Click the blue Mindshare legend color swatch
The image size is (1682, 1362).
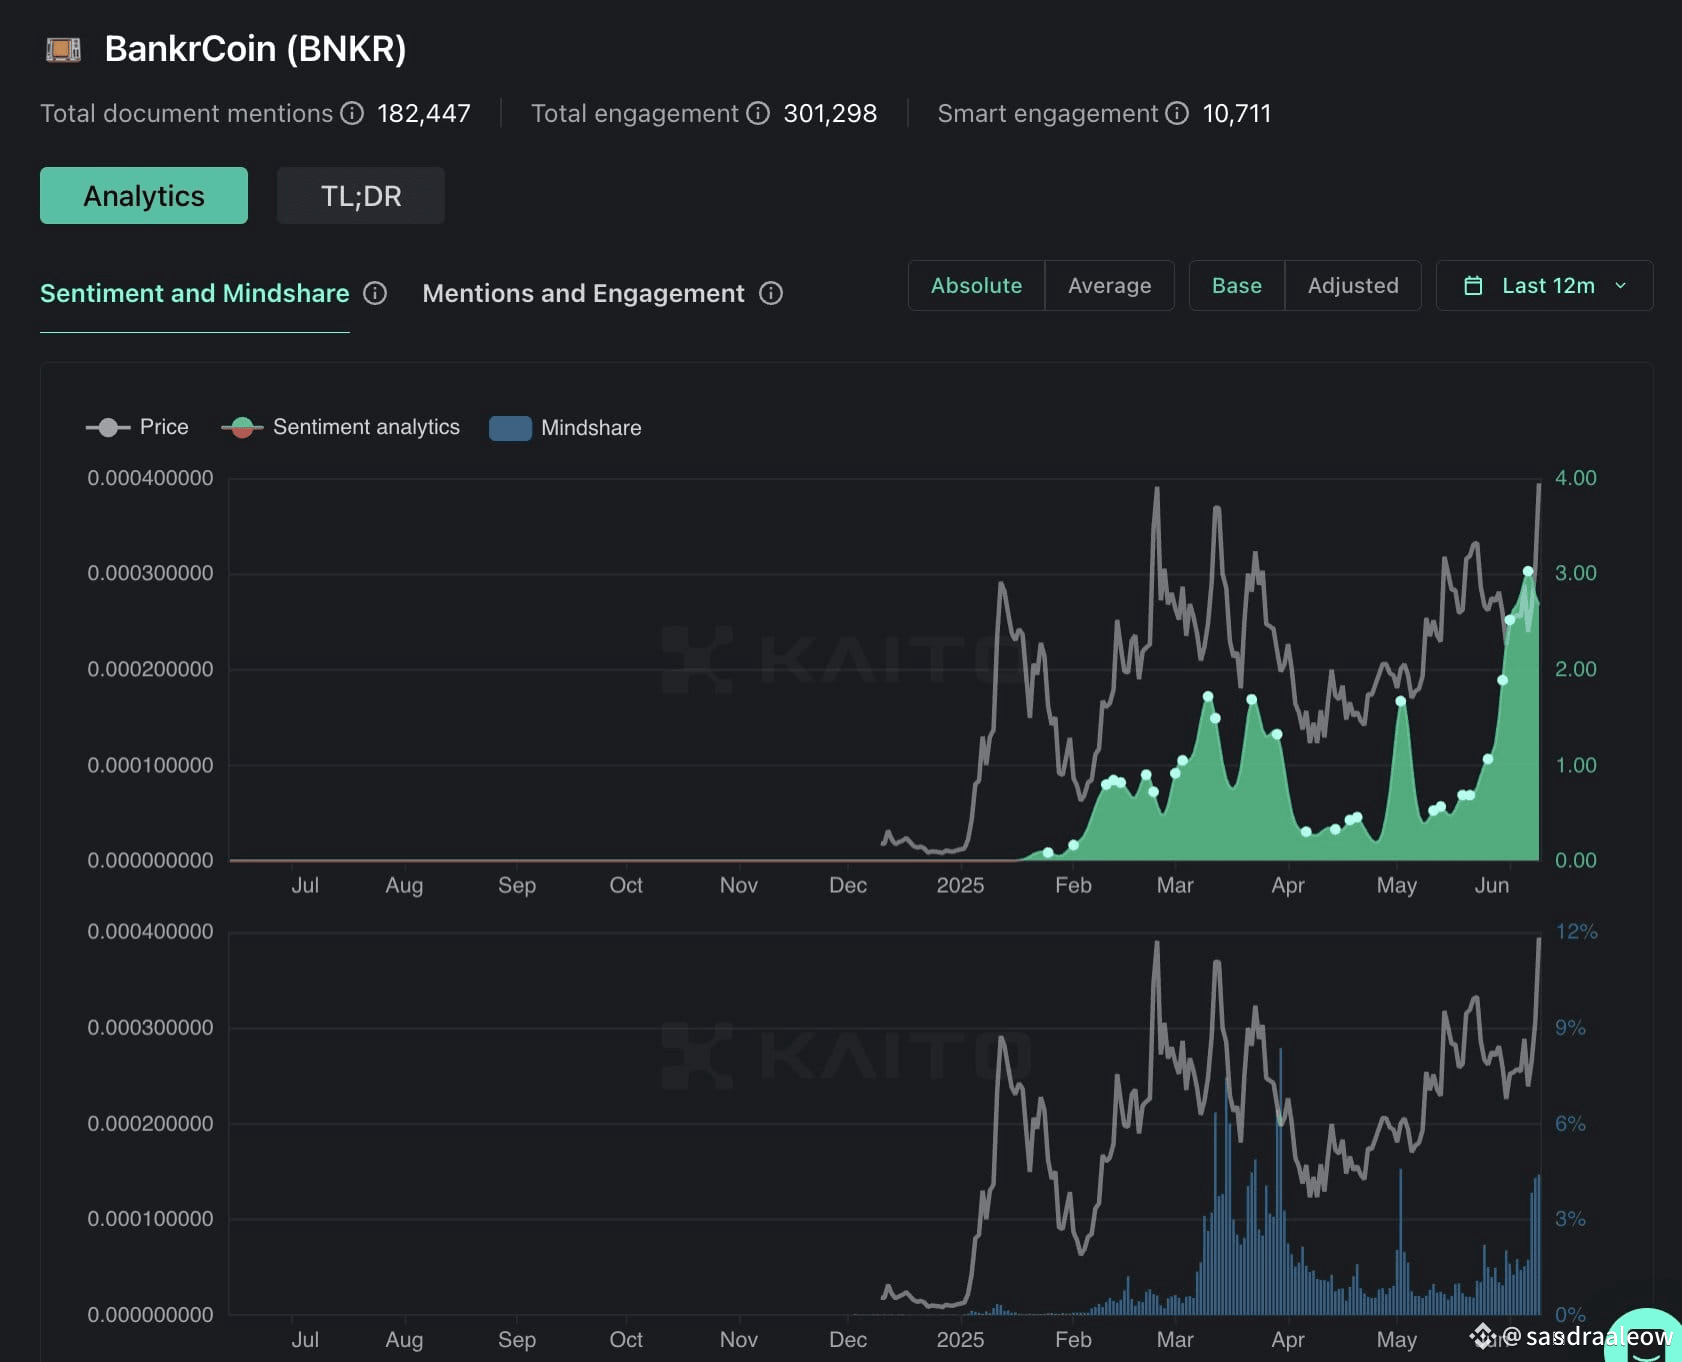[510, 428]
